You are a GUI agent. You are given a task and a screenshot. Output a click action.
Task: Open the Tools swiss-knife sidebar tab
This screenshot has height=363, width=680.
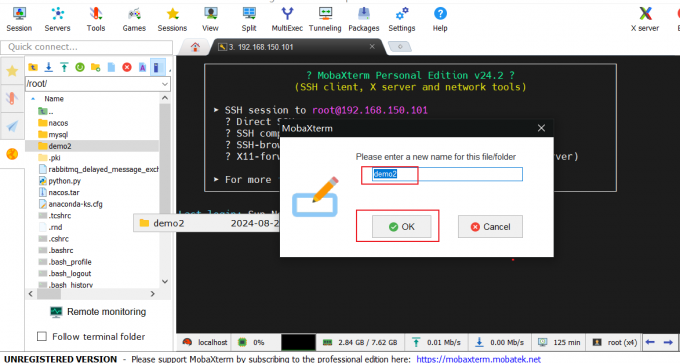12,98
